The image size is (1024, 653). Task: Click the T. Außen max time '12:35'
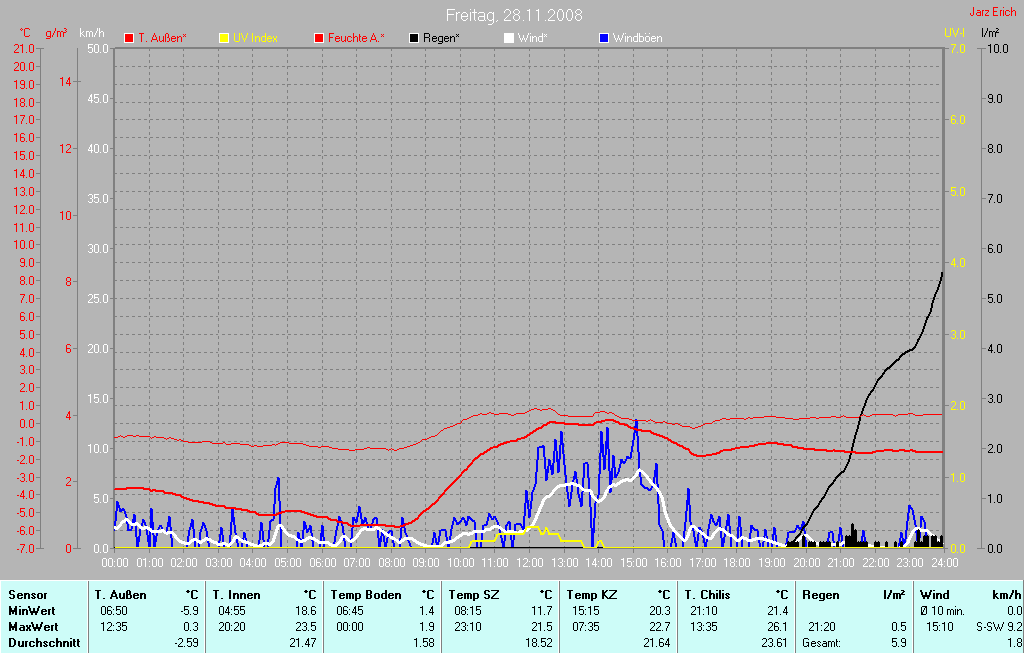click(x=114, y=627)
